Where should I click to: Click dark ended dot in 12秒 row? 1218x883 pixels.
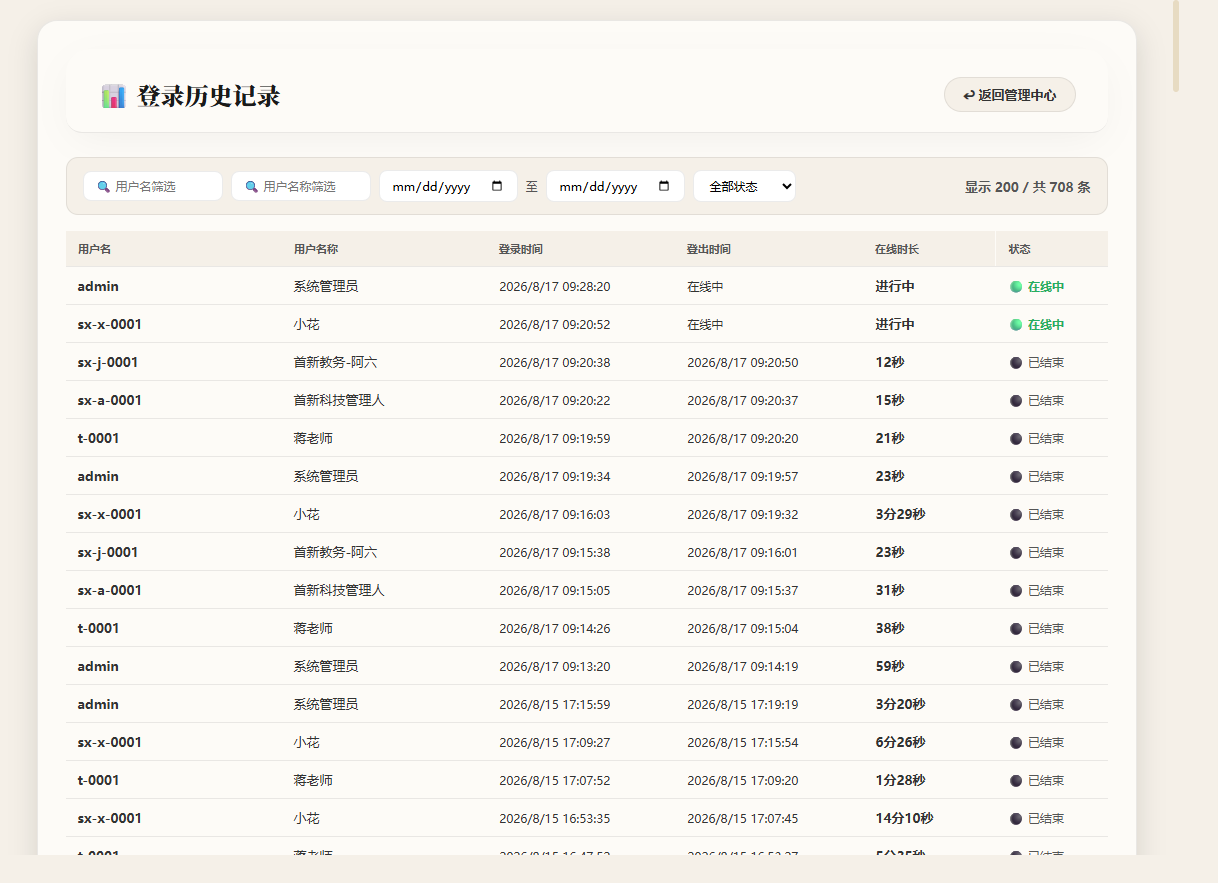1016,363
